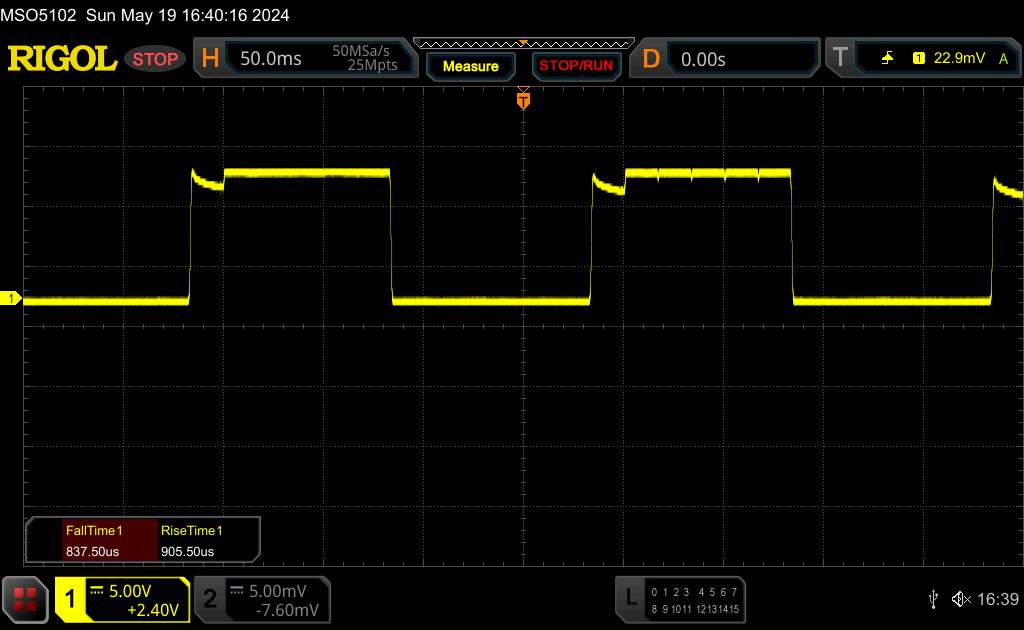Screen dimensions: 1024x630
Task: Click channel 1 ground level marker
Action: pyautogui.click(x=10, y=298)
